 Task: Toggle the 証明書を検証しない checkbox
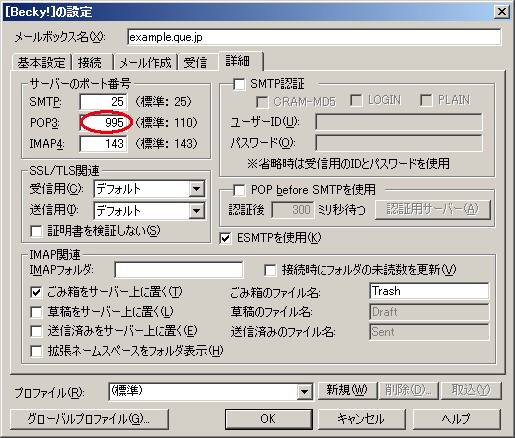[36, 231]
